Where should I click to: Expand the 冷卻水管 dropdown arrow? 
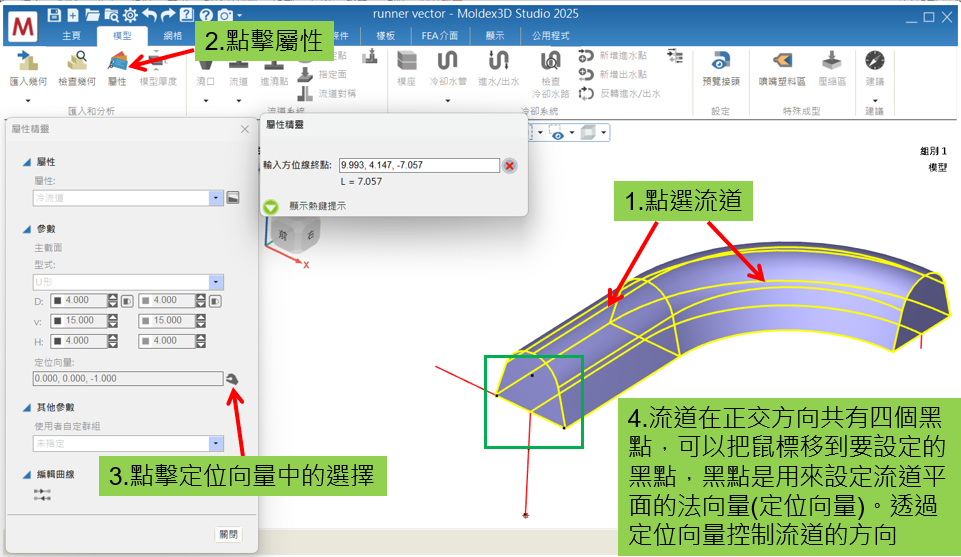448,100
